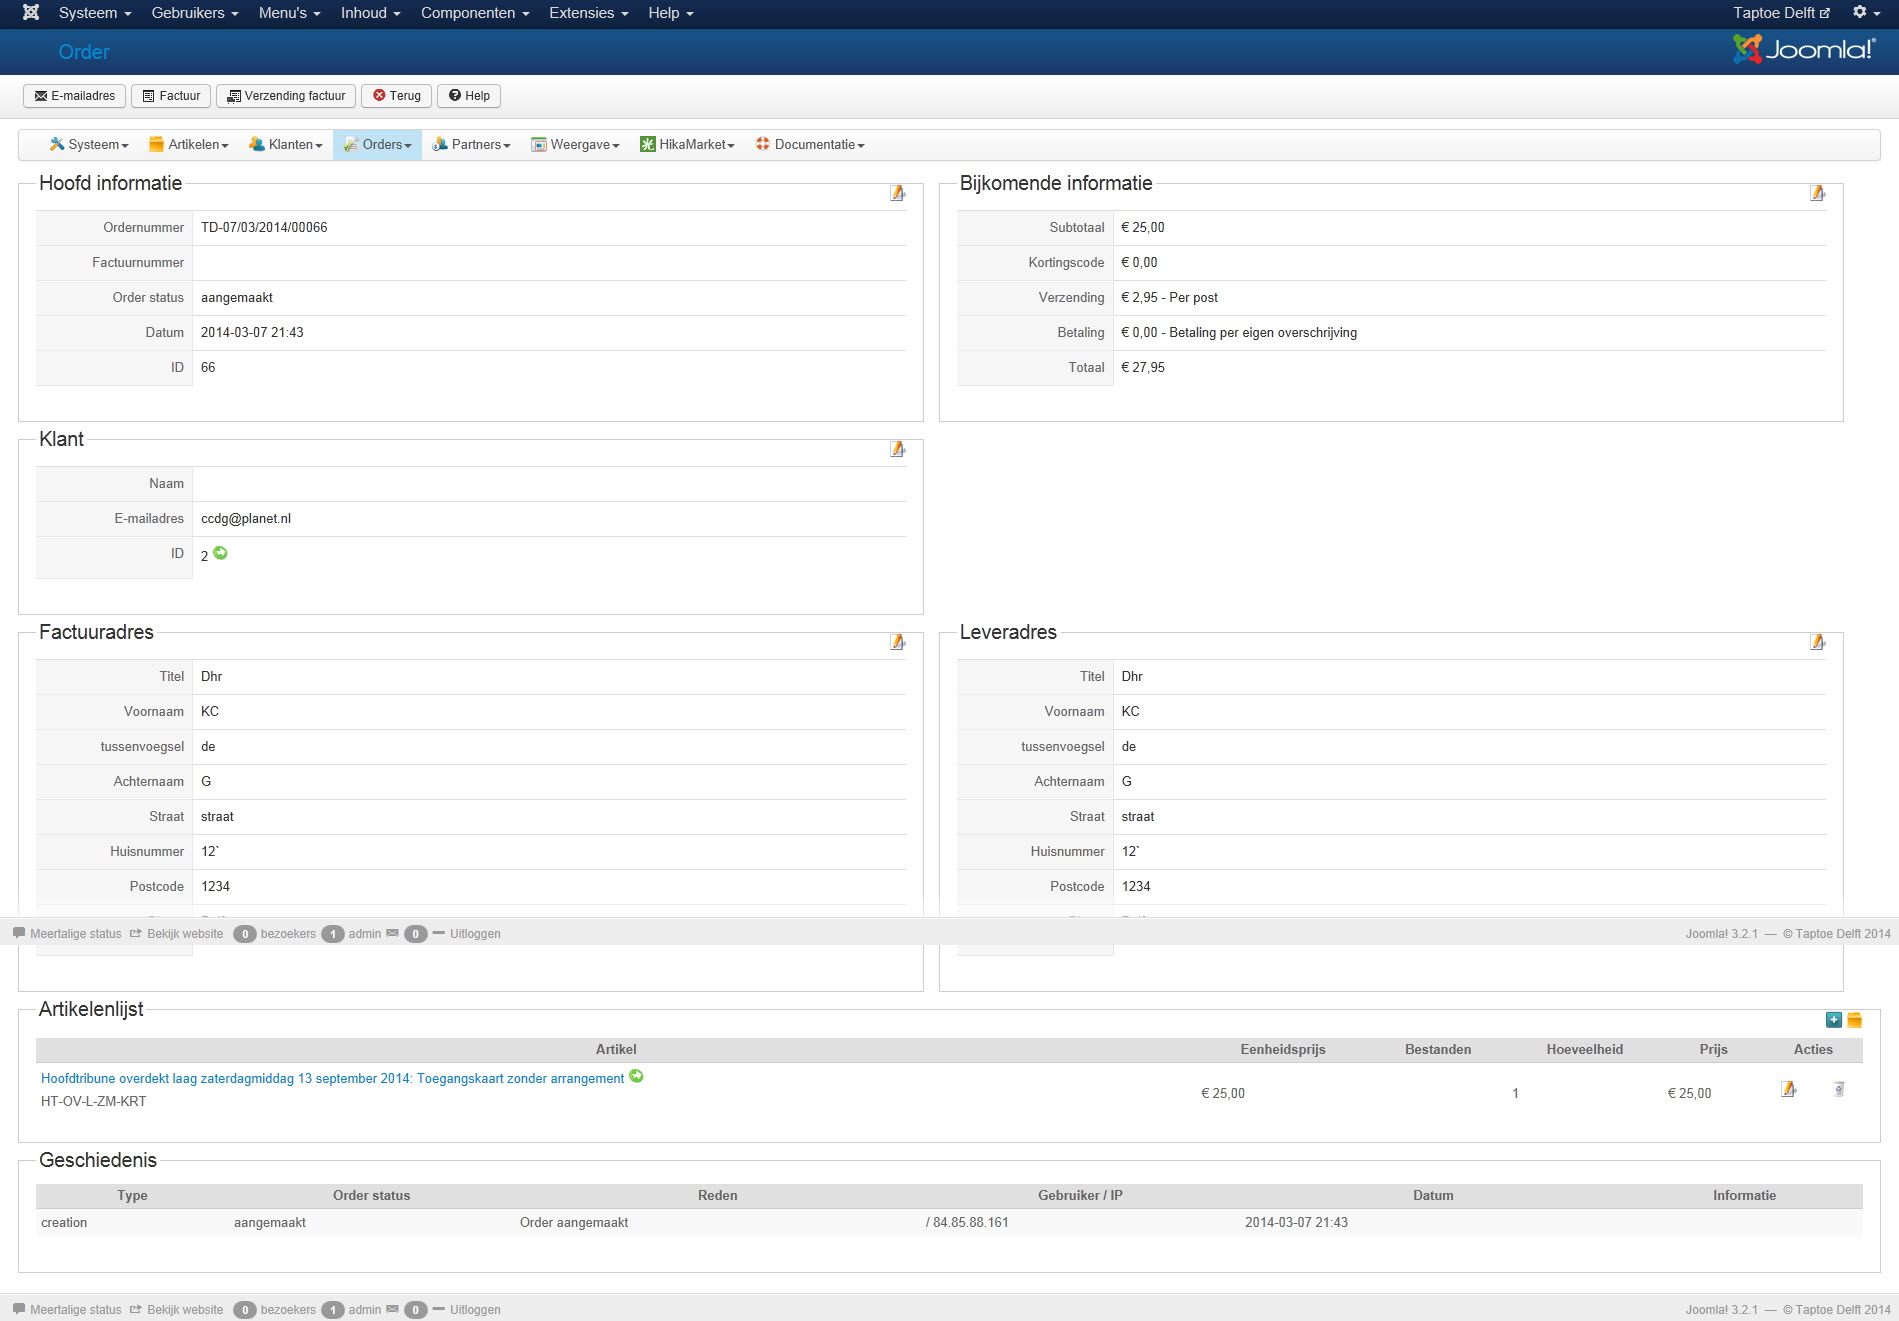
Task: Edit the Leveradres with its pencil icon
Action: point(1817,642)
